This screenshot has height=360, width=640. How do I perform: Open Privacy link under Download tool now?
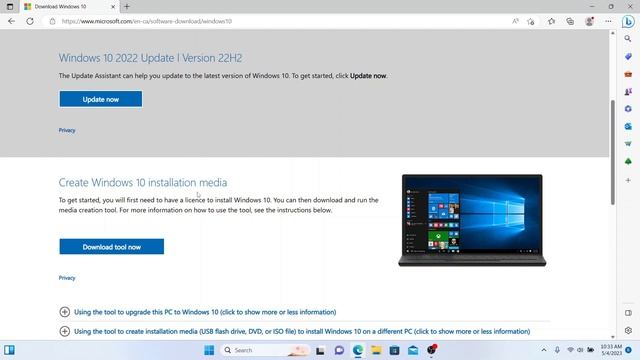(67, 278)
